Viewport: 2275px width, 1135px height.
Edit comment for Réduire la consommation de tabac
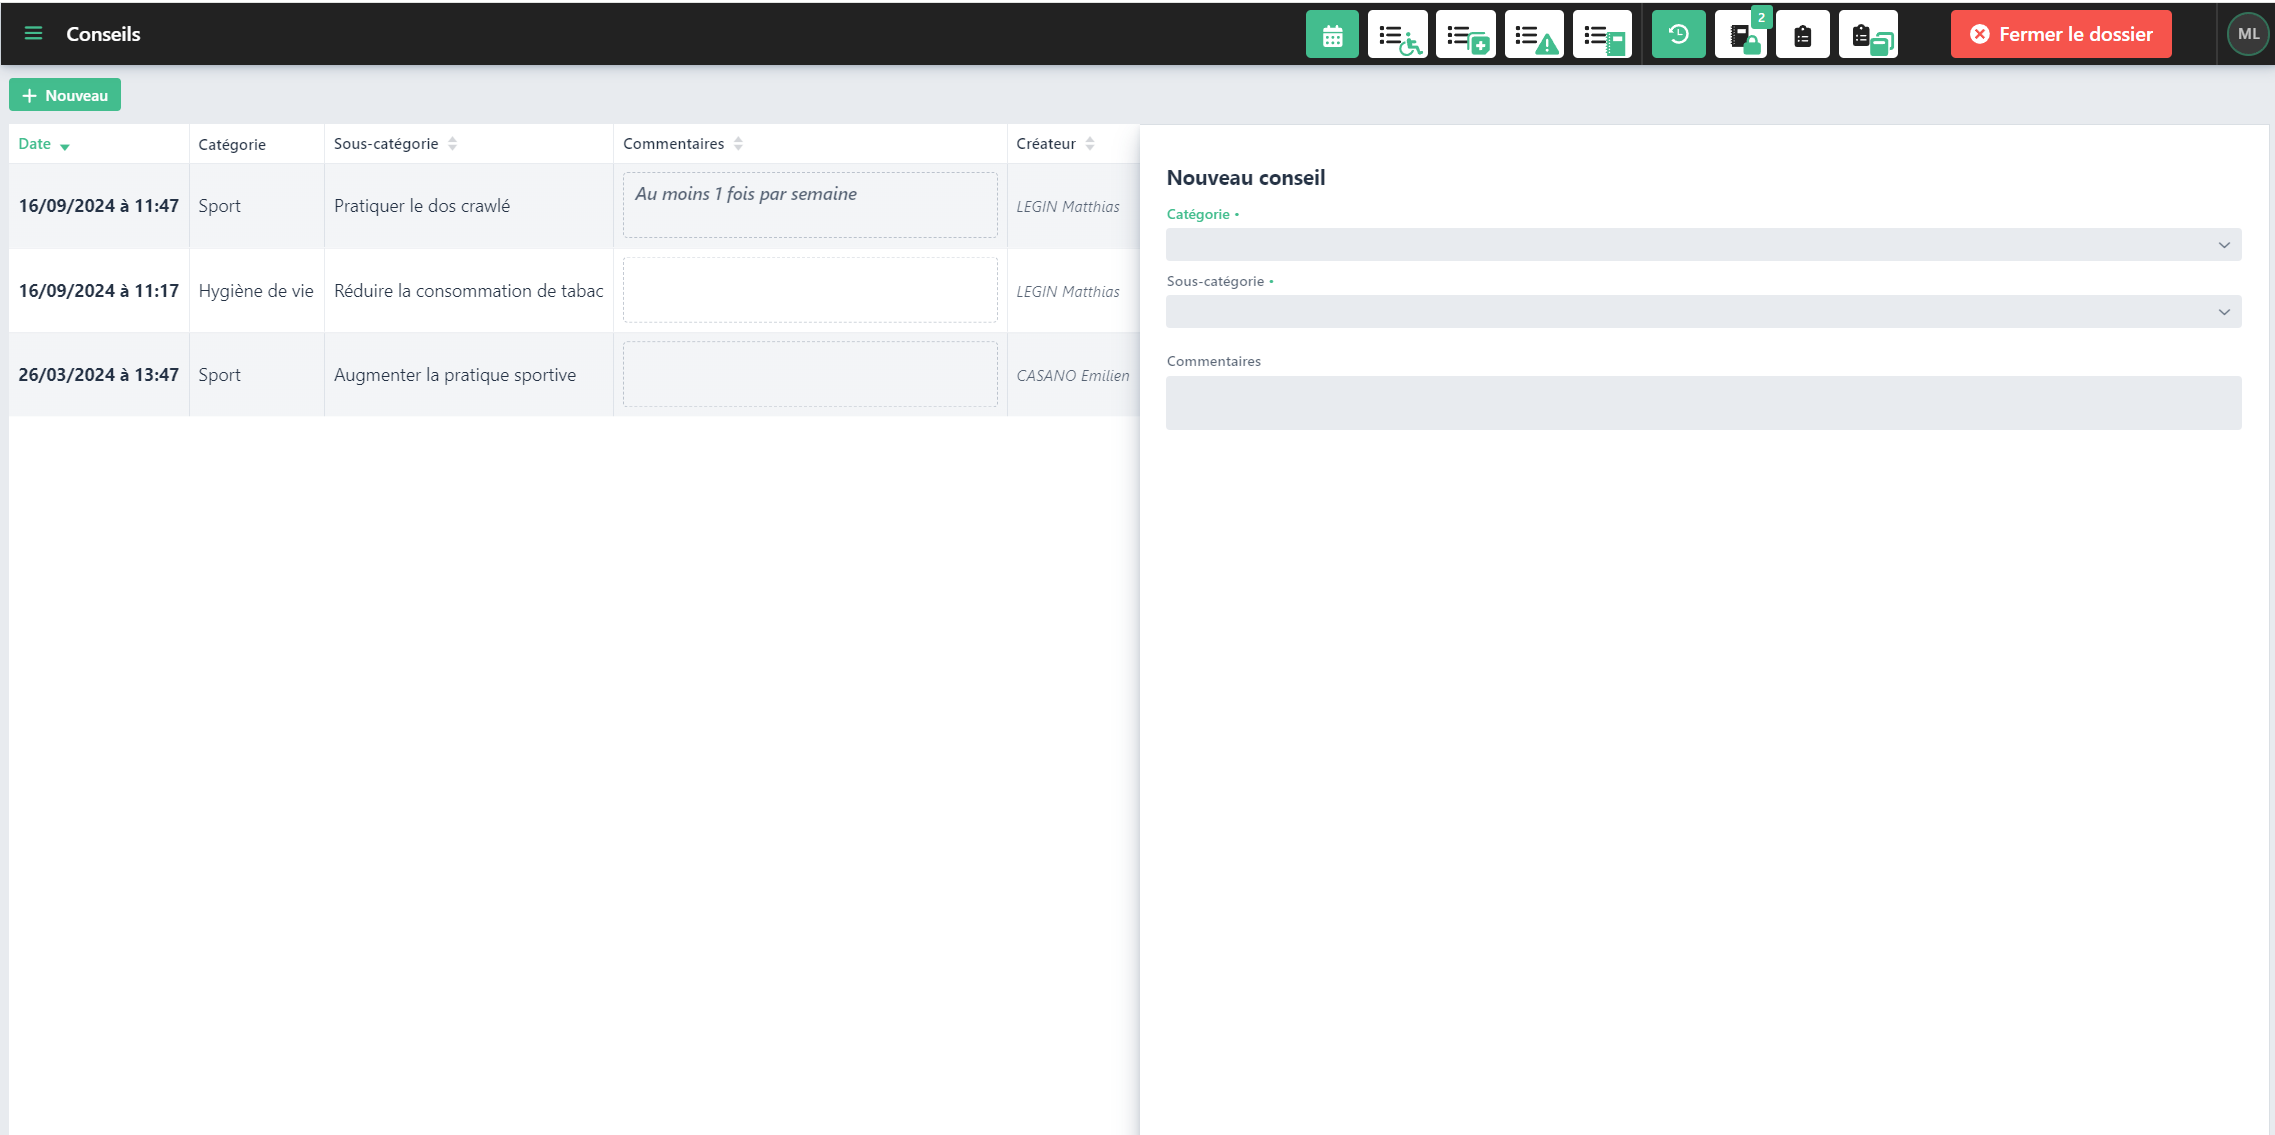point(810,291)
